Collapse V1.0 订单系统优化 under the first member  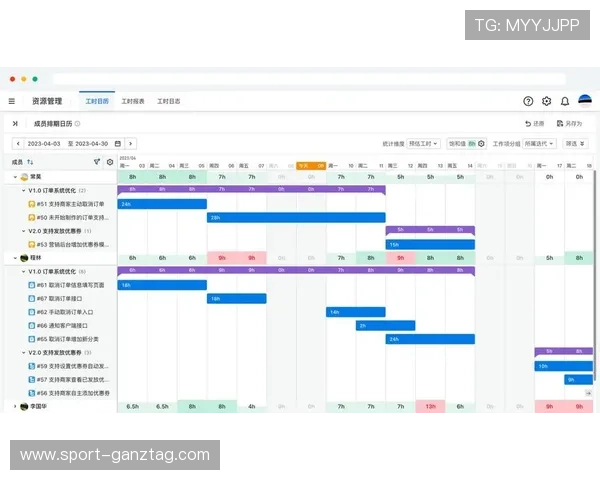pos(23,190)
